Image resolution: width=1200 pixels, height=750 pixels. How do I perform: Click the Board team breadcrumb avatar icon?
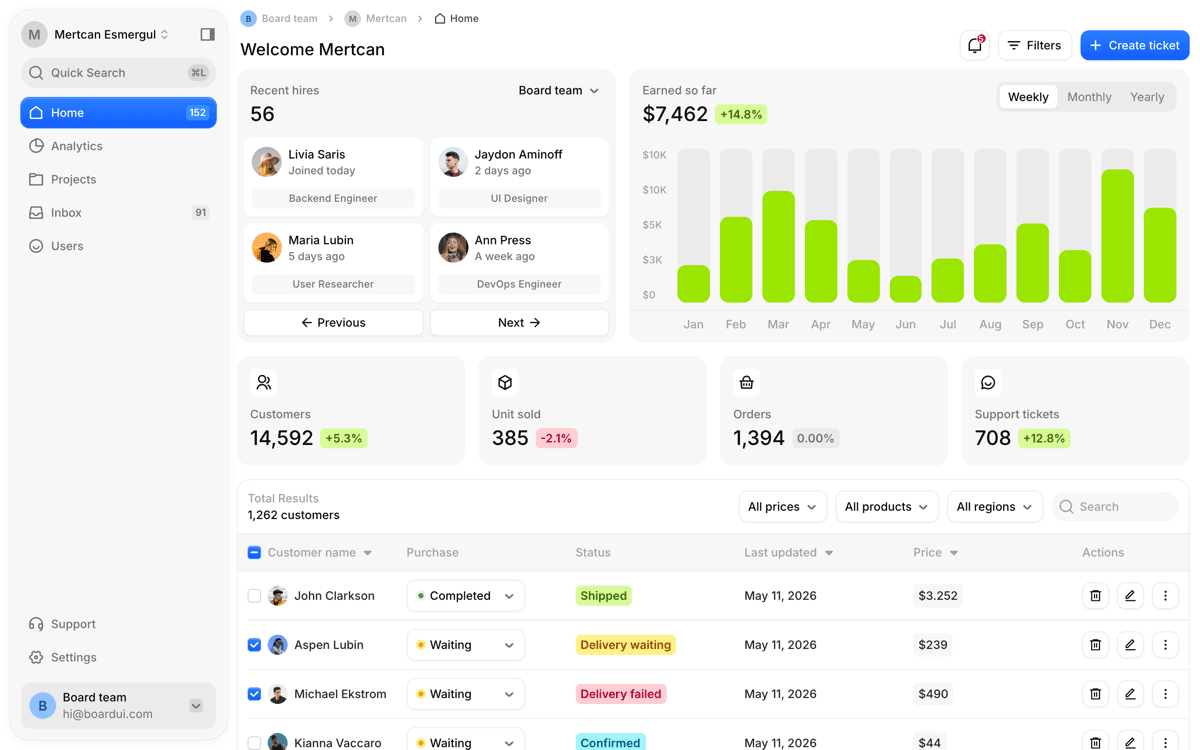pyautogui.click(x=249, y=19)
